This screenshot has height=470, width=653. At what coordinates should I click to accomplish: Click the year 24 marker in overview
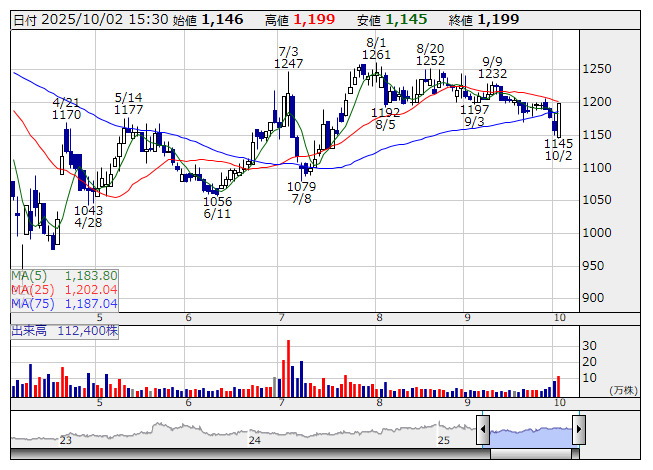[x=254, y=440]
